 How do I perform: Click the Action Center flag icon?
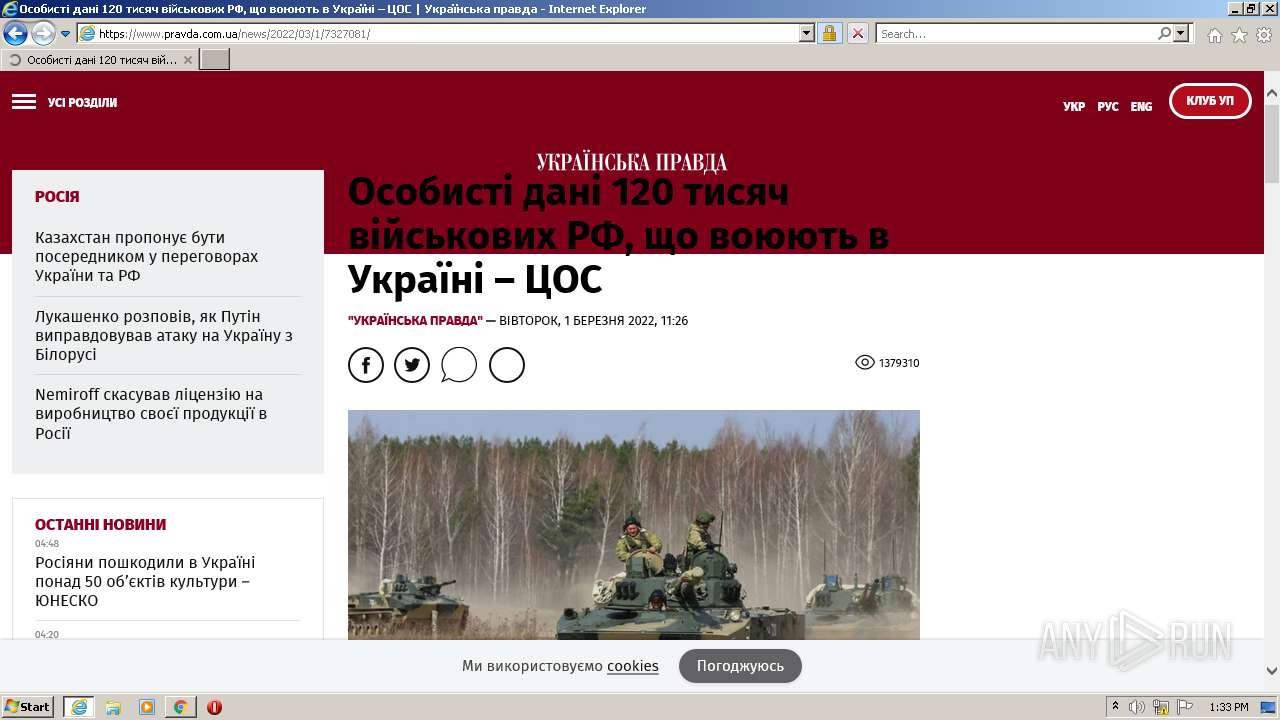click(x=1185, y=707)
